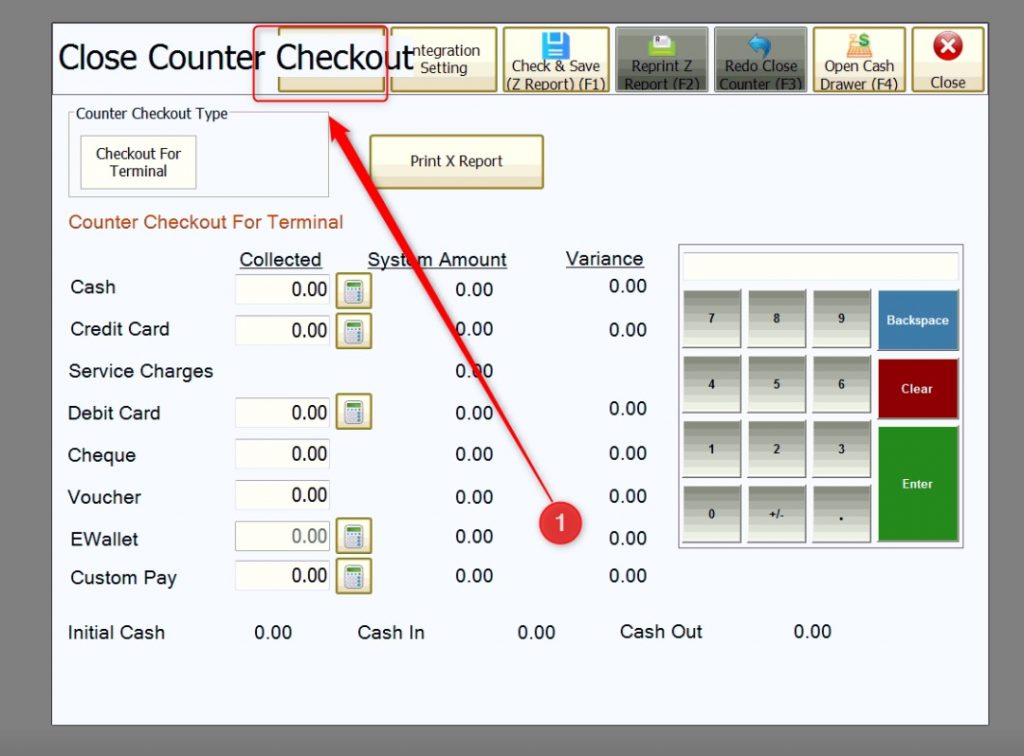Open calculator icon beside Credit Card field
The image size is (1024, 756).
click(x=353, y=331)
